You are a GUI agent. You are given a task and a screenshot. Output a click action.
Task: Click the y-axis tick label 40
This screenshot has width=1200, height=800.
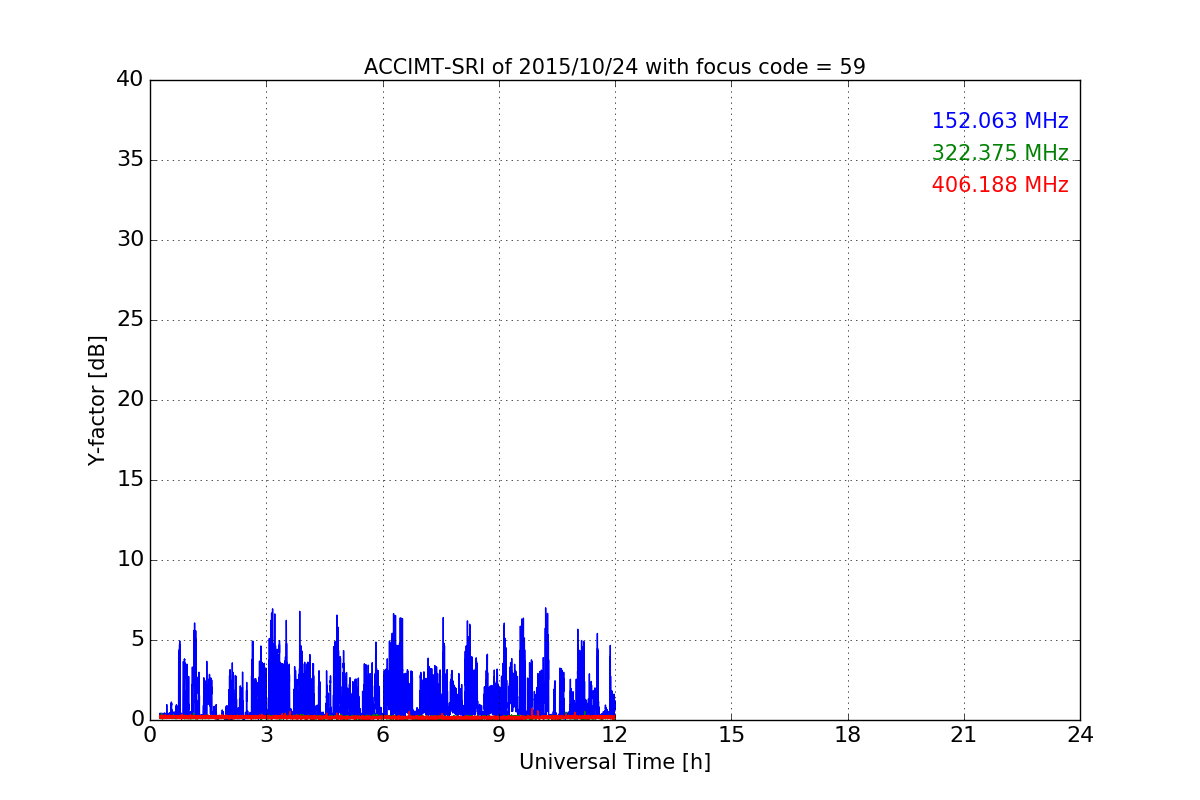coord(130,79)
